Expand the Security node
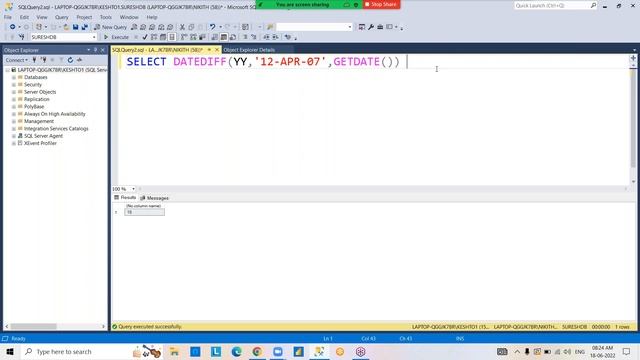 [x=14, y=84]
